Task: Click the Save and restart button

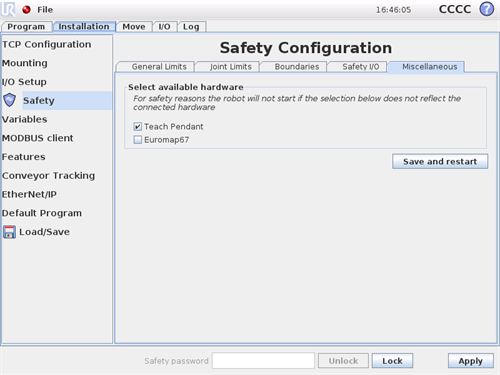Action: [440, 161]
